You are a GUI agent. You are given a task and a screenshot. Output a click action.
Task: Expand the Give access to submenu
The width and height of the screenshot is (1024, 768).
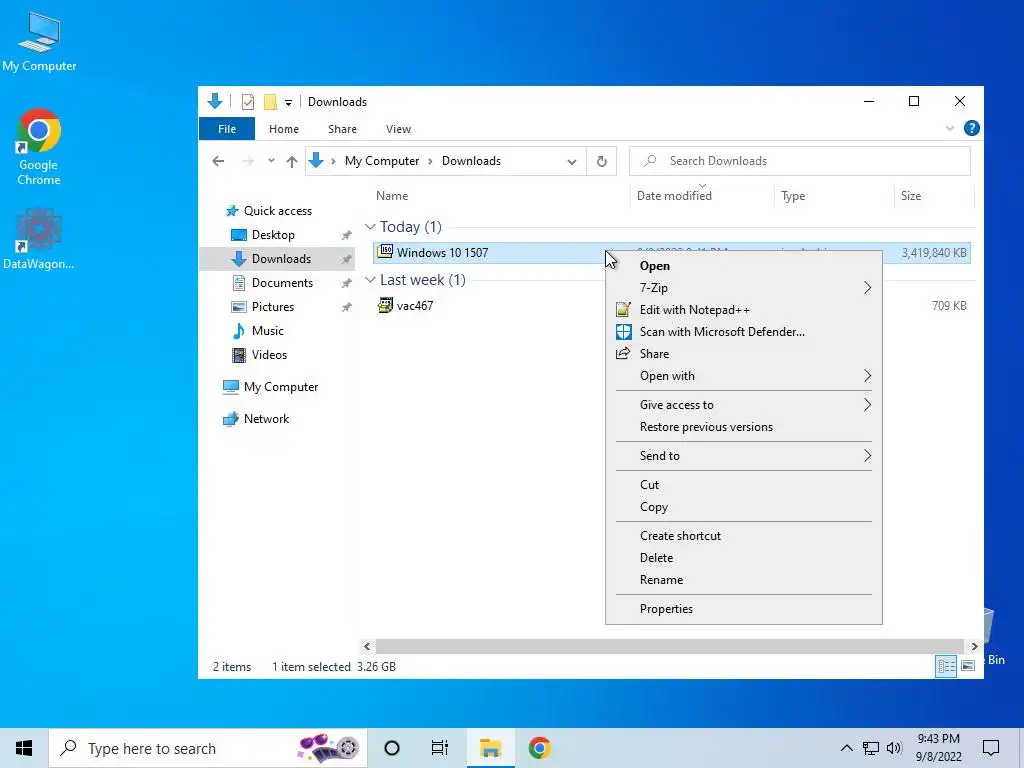tap(743, 405)
